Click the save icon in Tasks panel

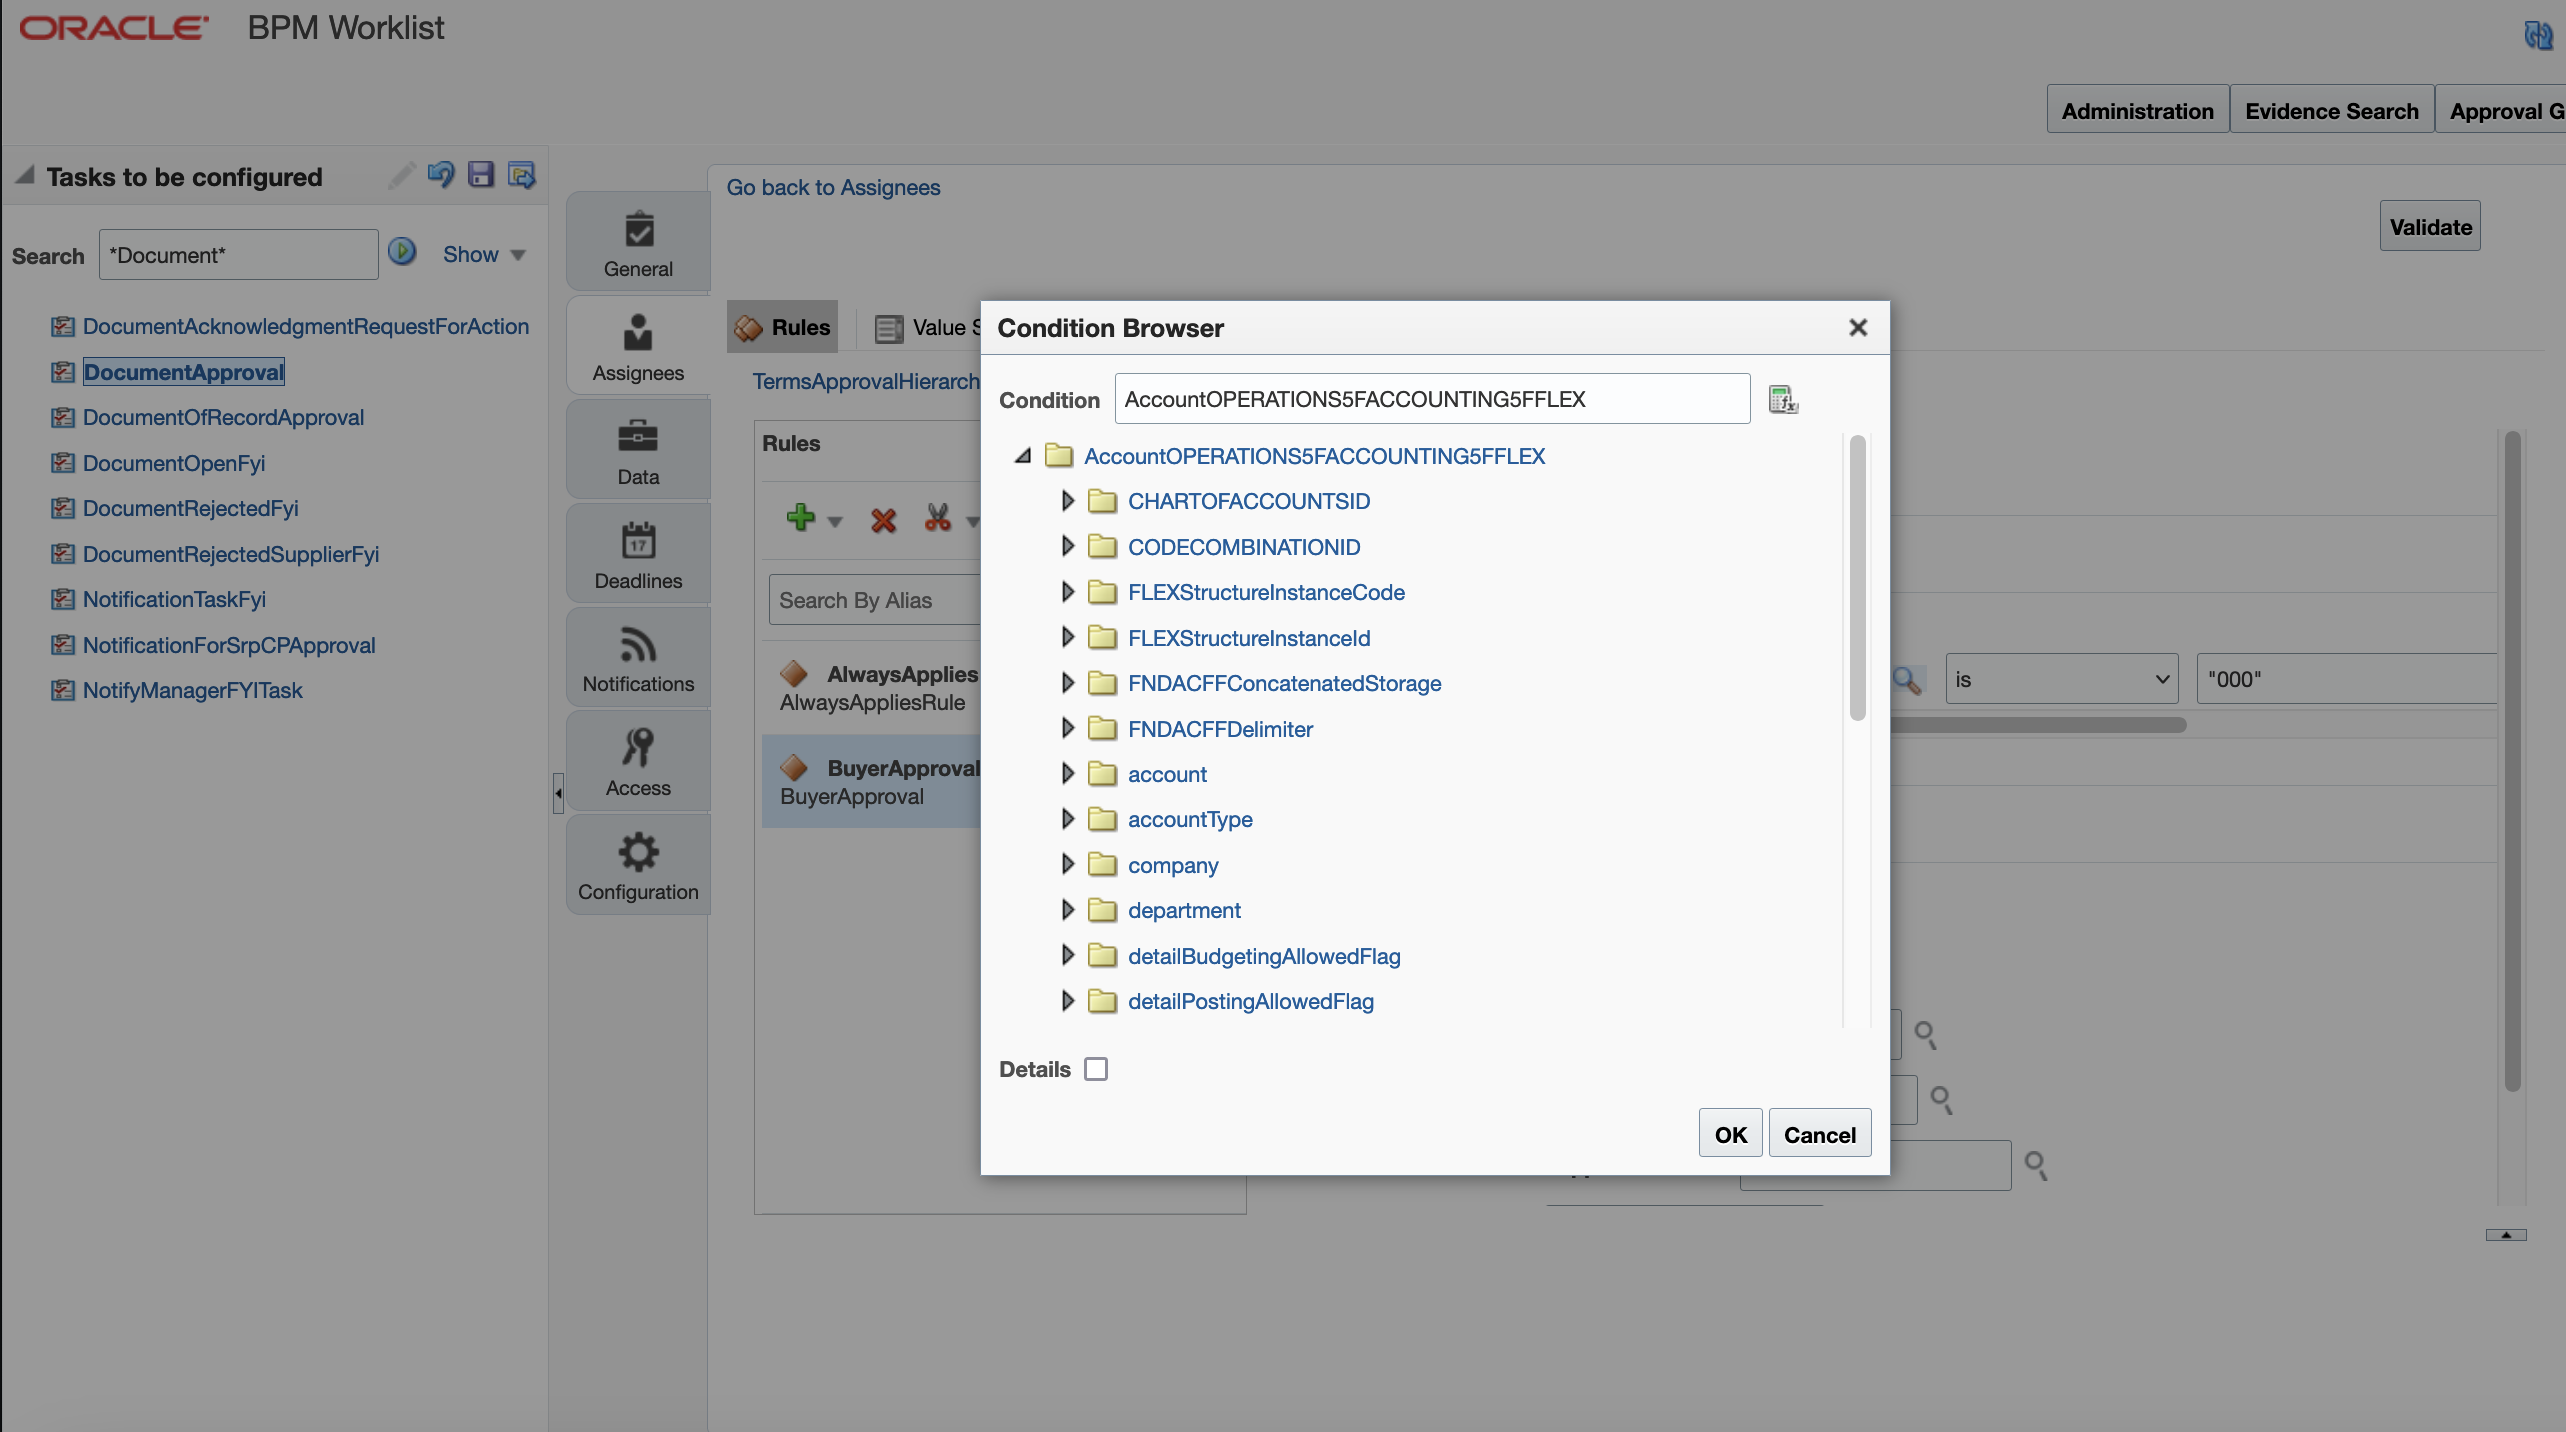pos(481,175)
